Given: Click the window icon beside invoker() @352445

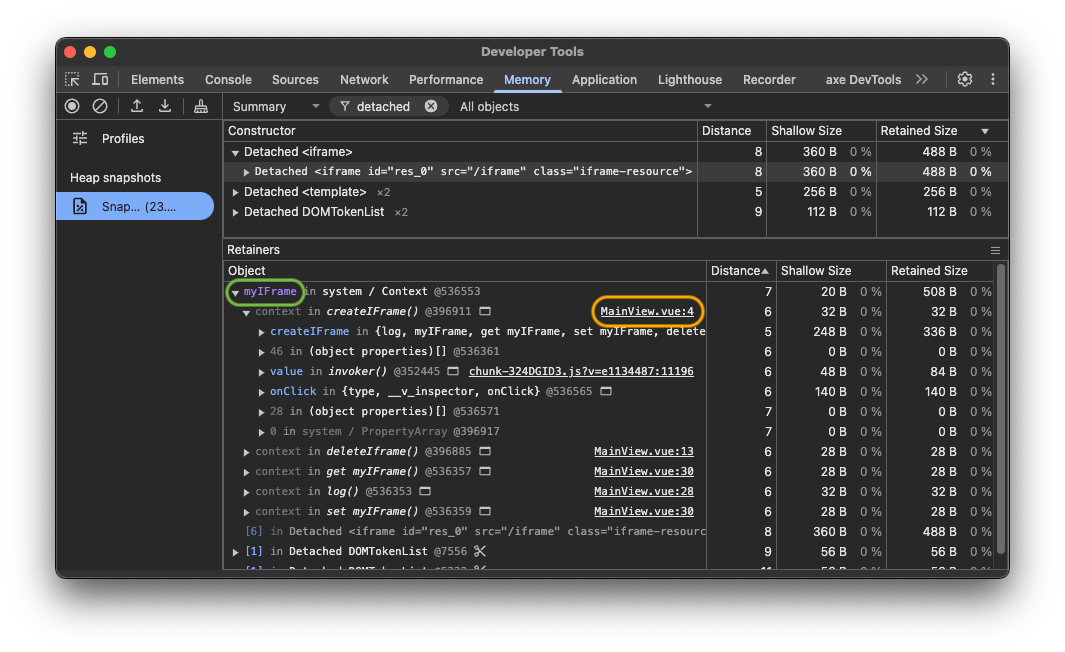Looking at the screenshot, I should [453, 372].
